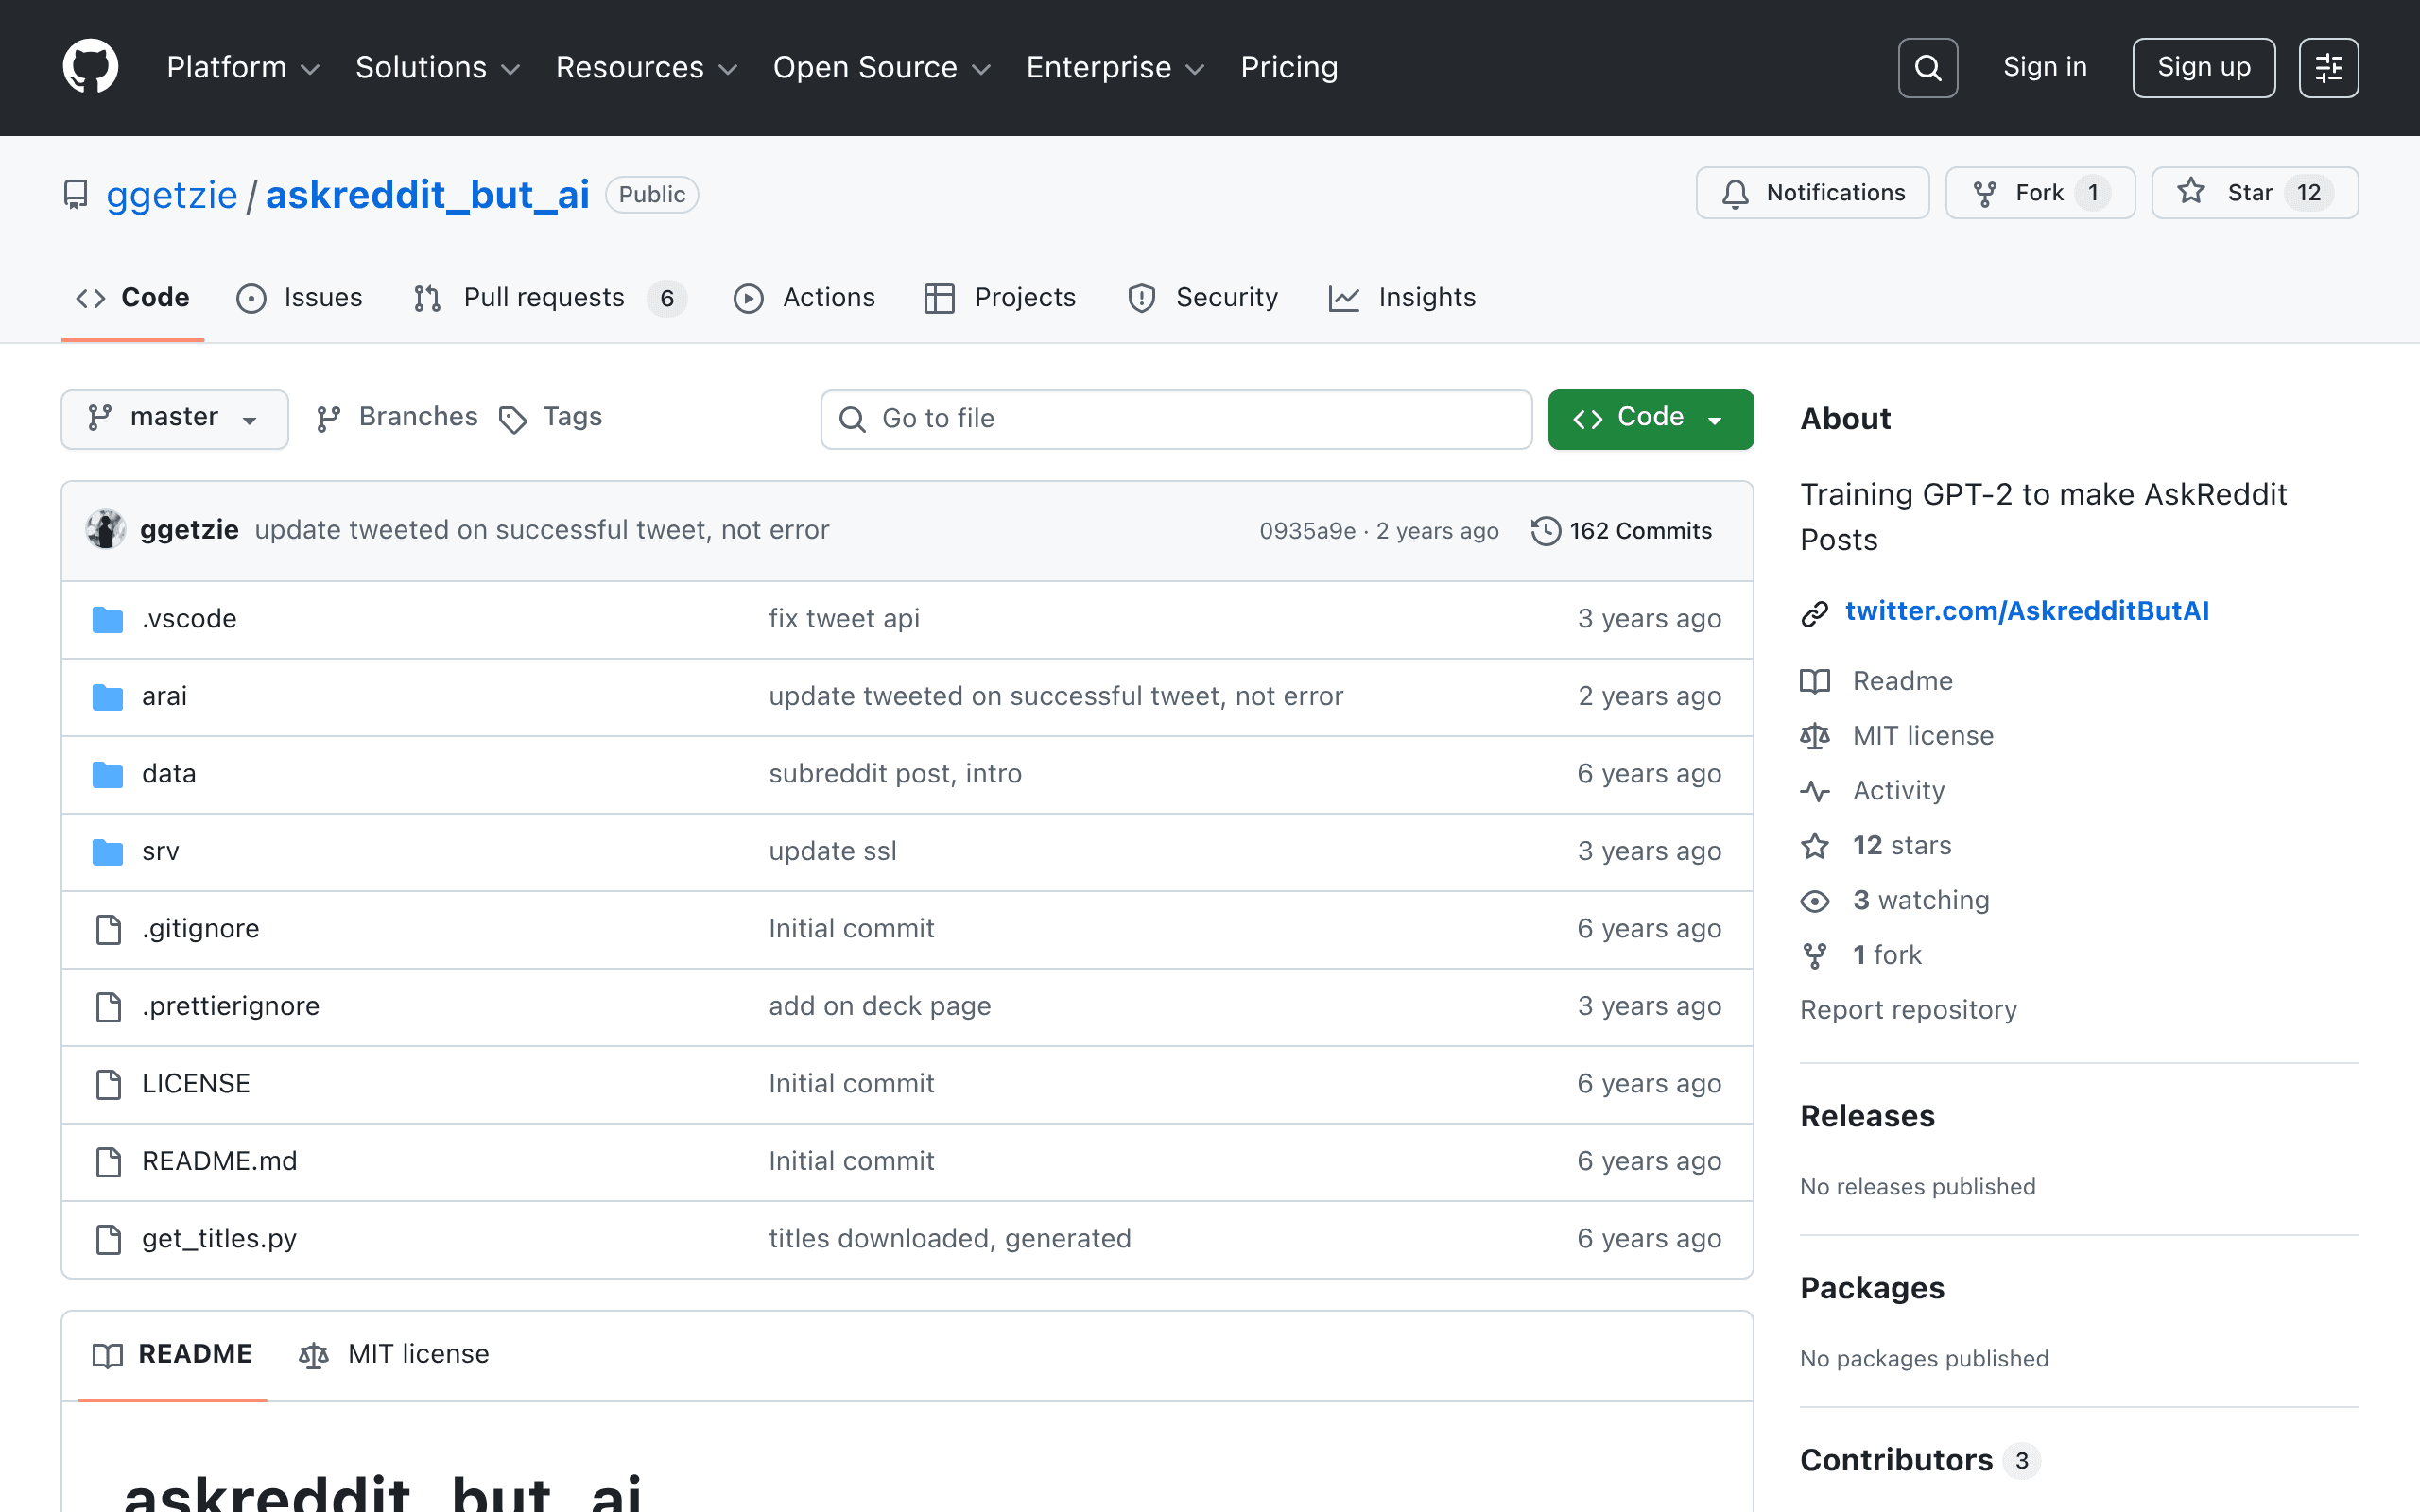Switch to the Insights tab
The height and width of the screenshot is (1512, 2420).
point(1402,298)
